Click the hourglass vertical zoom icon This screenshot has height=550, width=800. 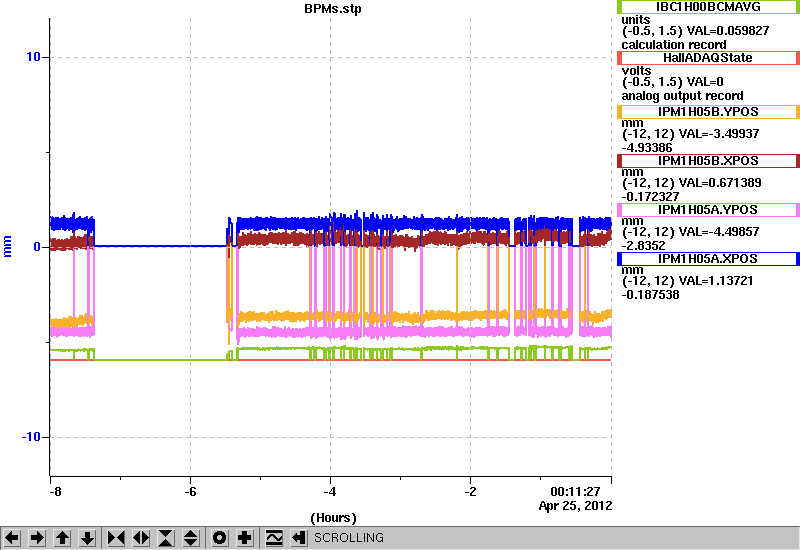pos(166,538)
